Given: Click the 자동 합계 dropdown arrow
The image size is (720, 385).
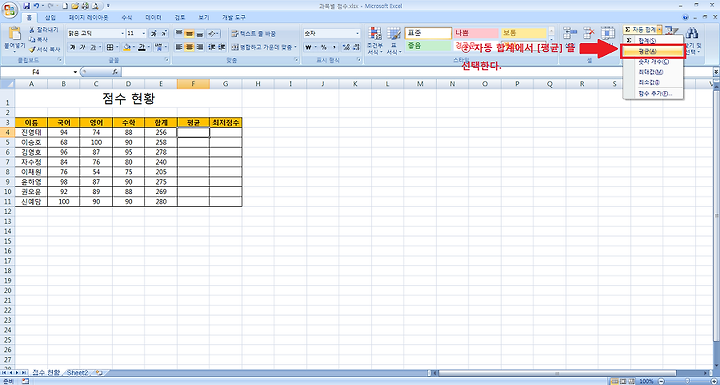Looking at the screenshot, I should tap(660, 29).
